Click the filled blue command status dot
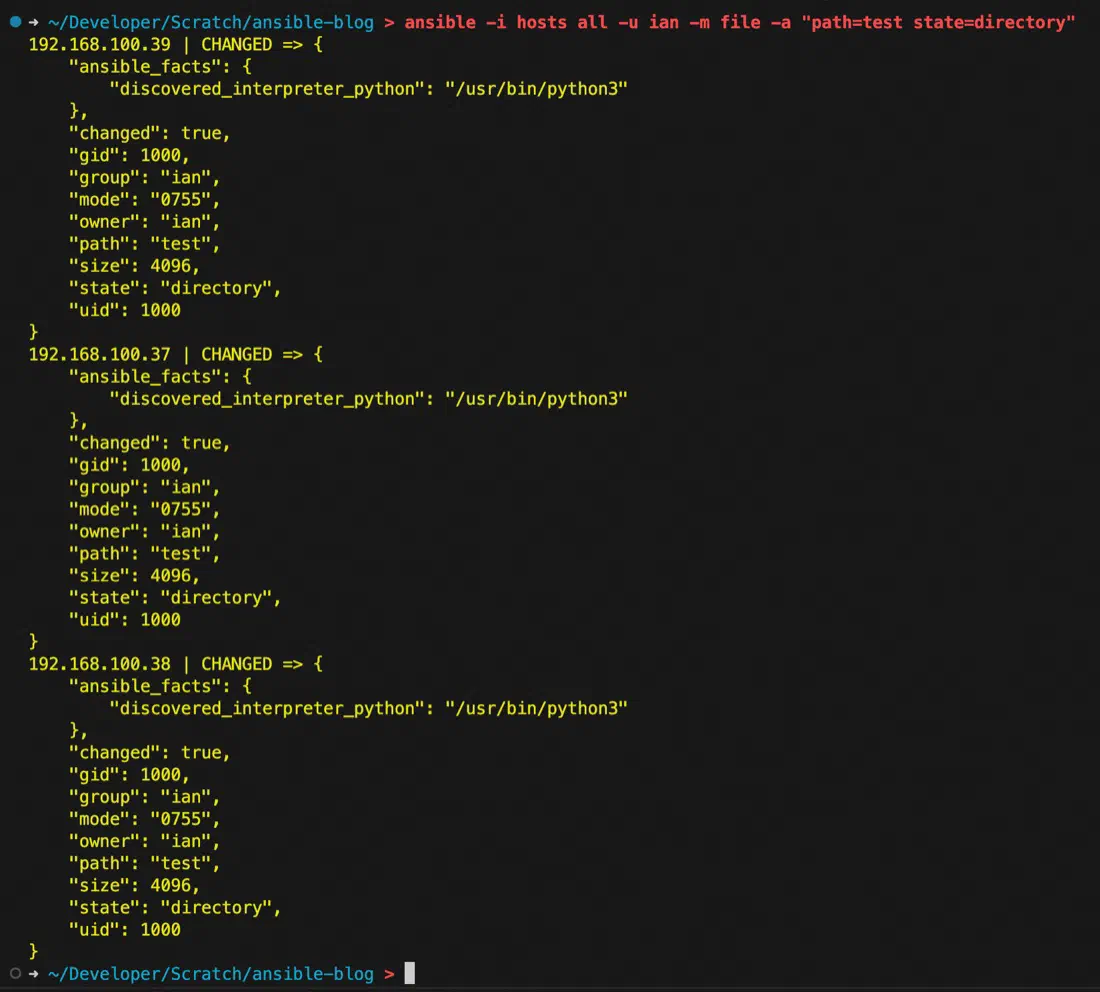Image resolution: width=1100 pixels, height=992 pixels. (15, 22)
